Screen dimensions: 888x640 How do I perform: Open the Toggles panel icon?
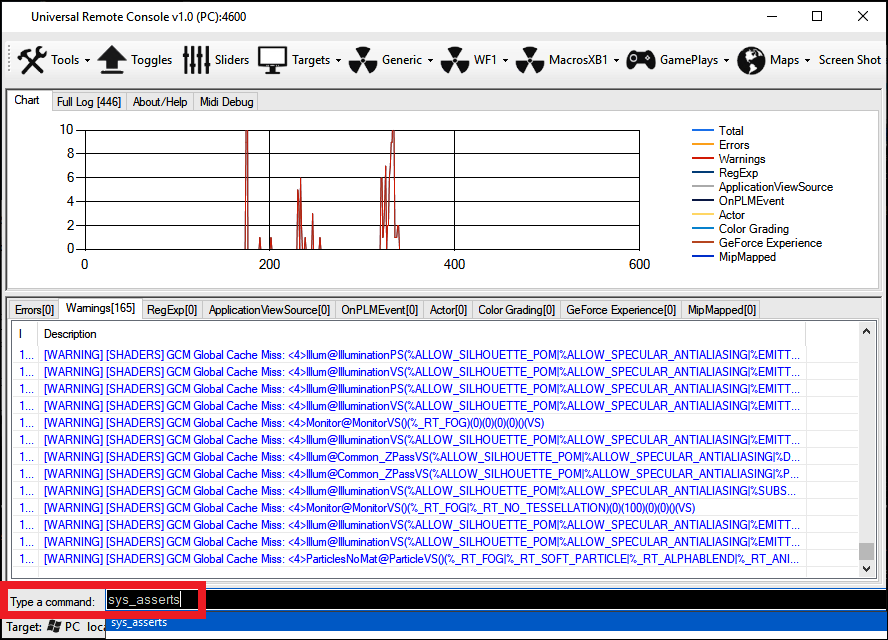tap(110, 59)
